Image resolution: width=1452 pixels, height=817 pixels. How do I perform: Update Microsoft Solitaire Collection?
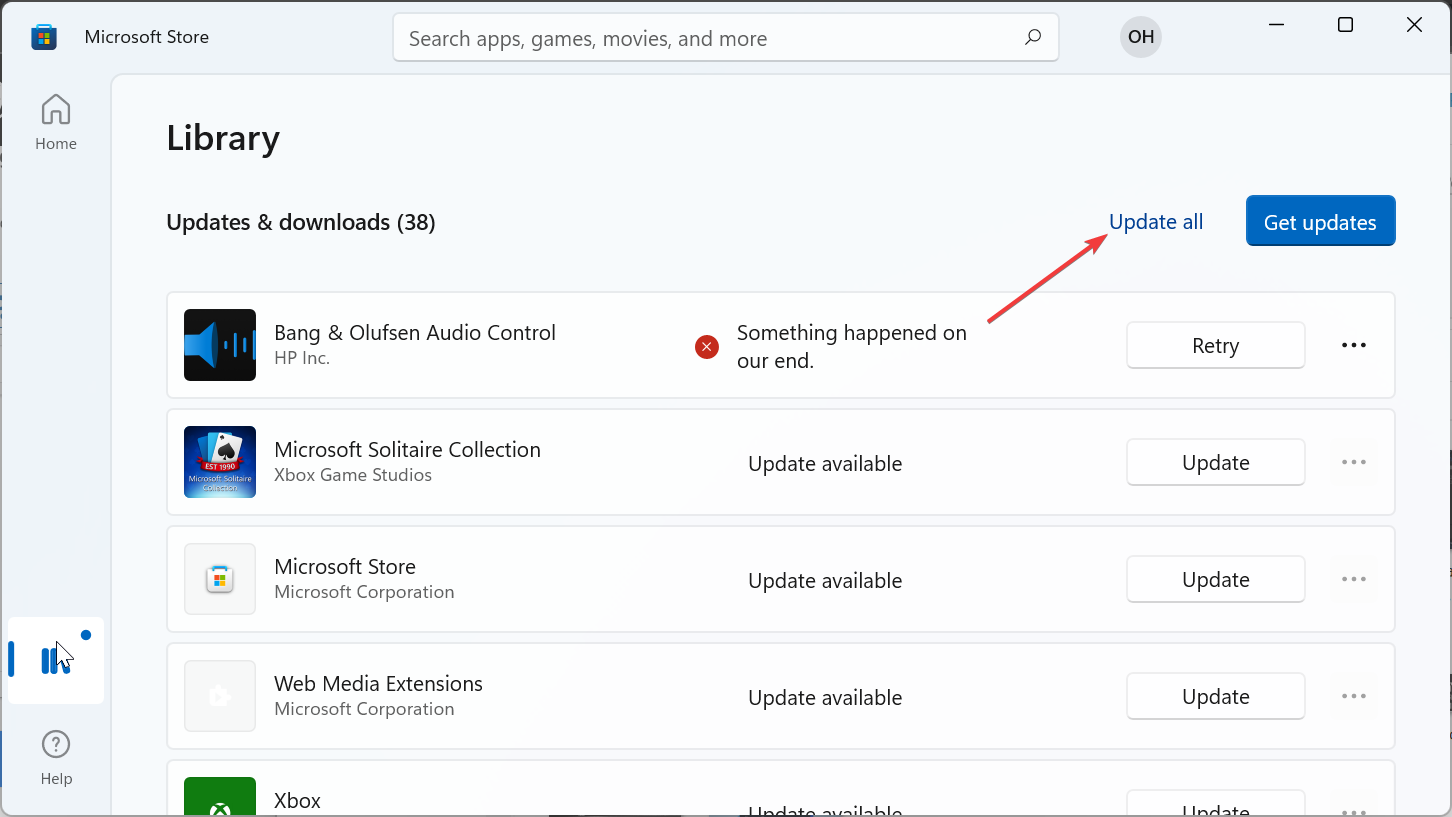click(x=1215, y=462)
